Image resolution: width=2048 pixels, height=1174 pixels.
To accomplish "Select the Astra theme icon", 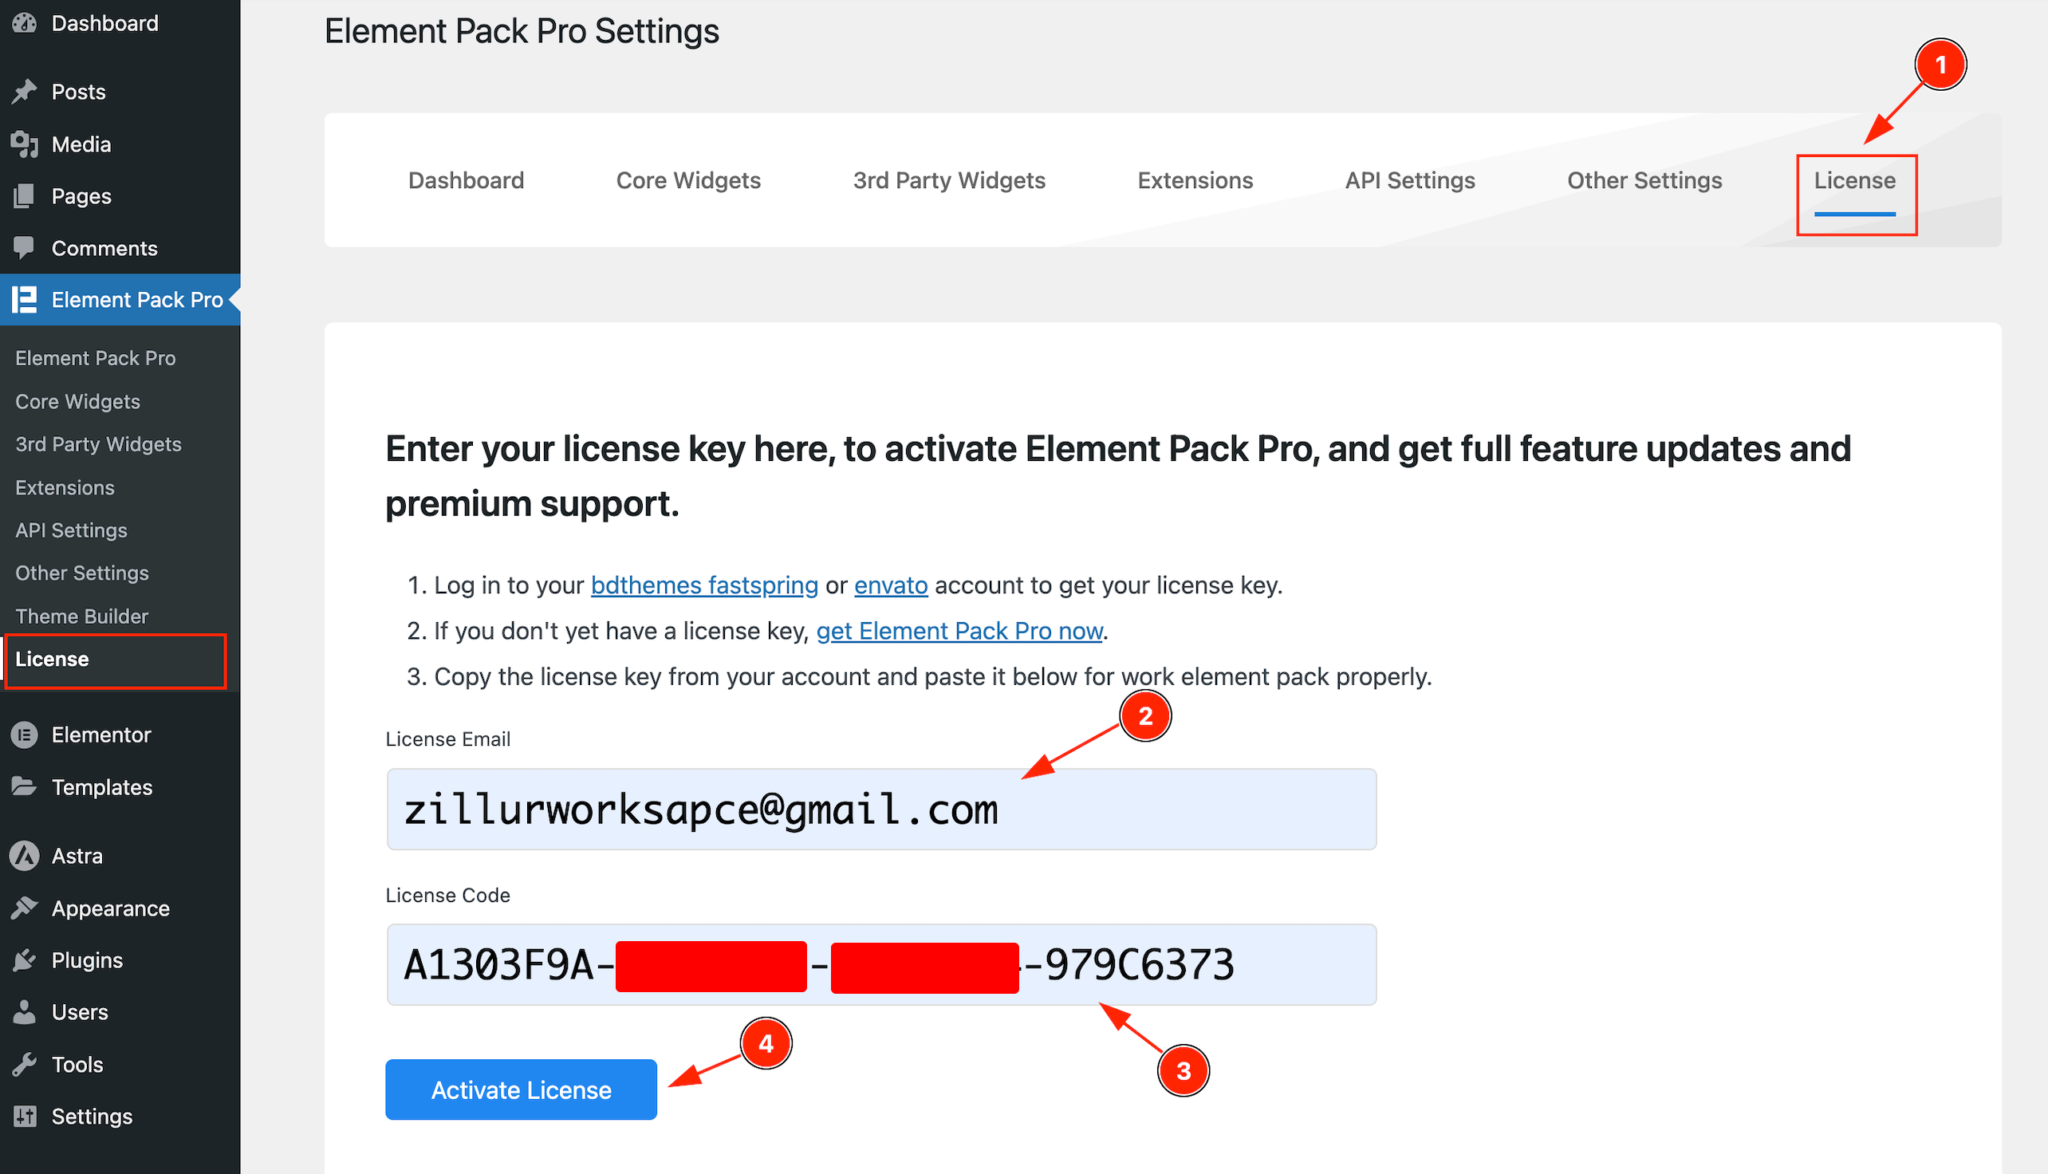I will (24, 855).
